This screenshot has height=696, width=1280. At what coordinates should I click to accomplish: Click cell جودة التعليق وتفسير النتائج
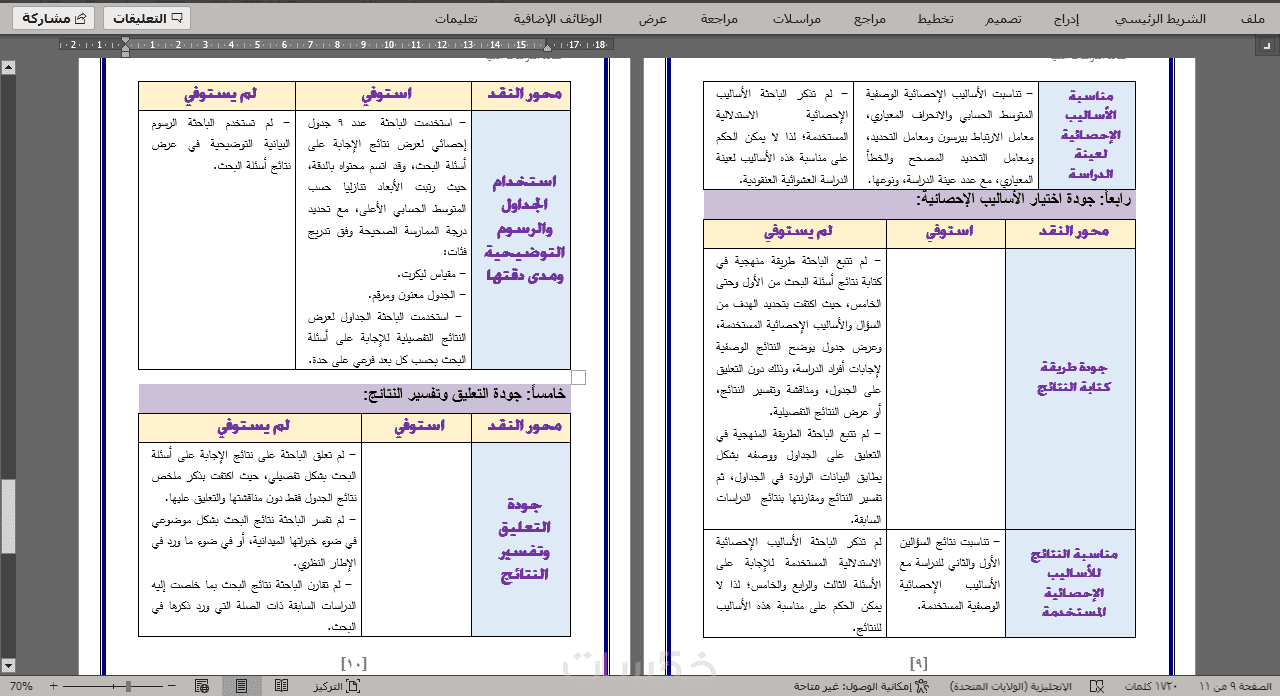[x=520, y=538]
